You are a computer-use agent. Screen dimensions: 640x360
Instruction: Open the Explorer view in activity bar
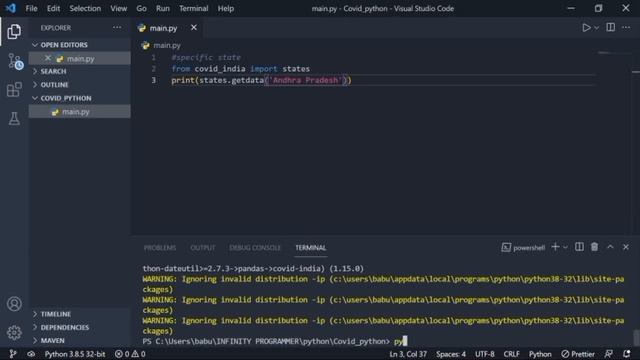click(x=14, y=31)
